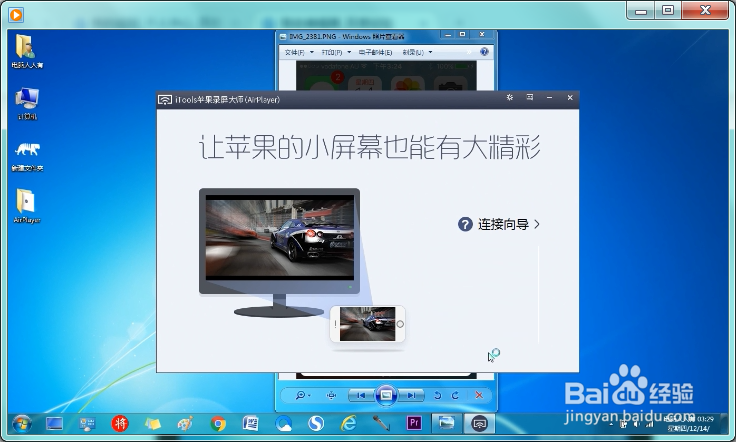
Task: Open zoom magnifier control in Photo Viewer
Action: pyautogui.click(x=302, y=395)
